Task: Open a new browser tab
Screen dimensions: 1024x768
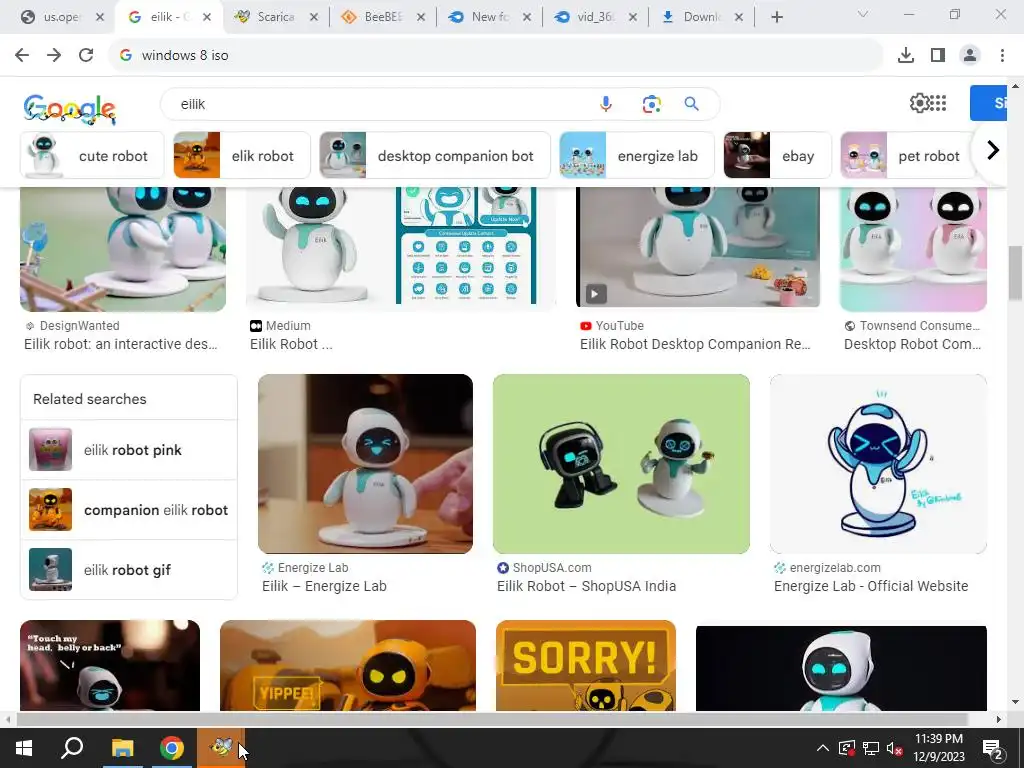Action: 776,17
